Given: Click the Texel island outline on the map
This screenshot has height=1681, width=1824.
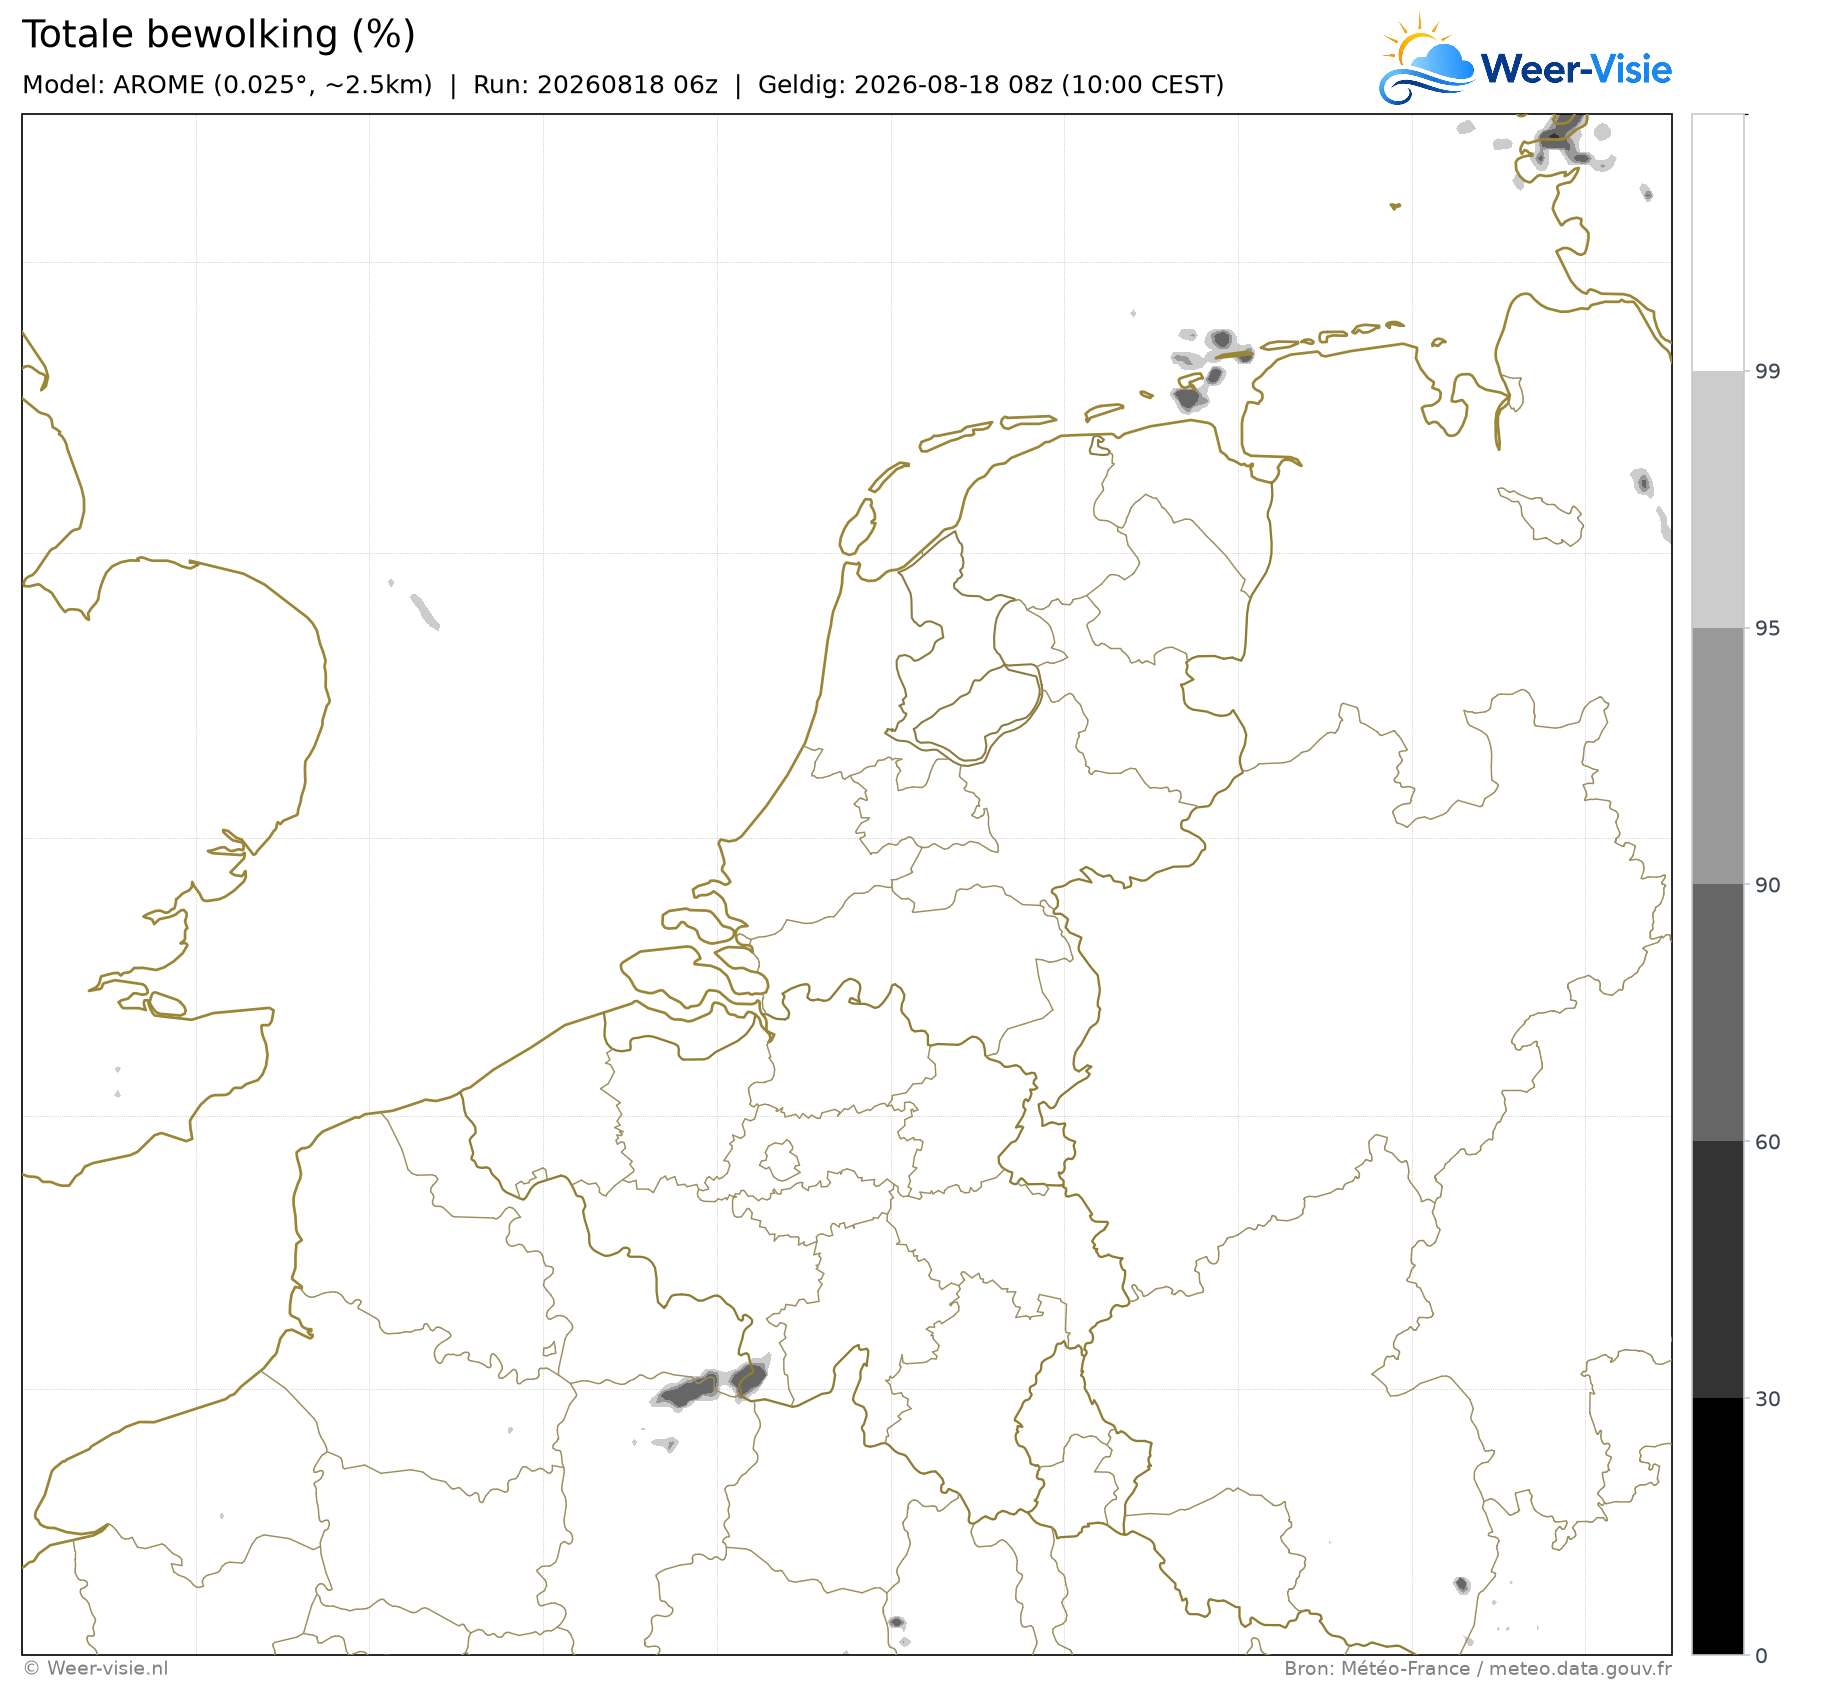Looking at the screenshot, I should 858,526.
